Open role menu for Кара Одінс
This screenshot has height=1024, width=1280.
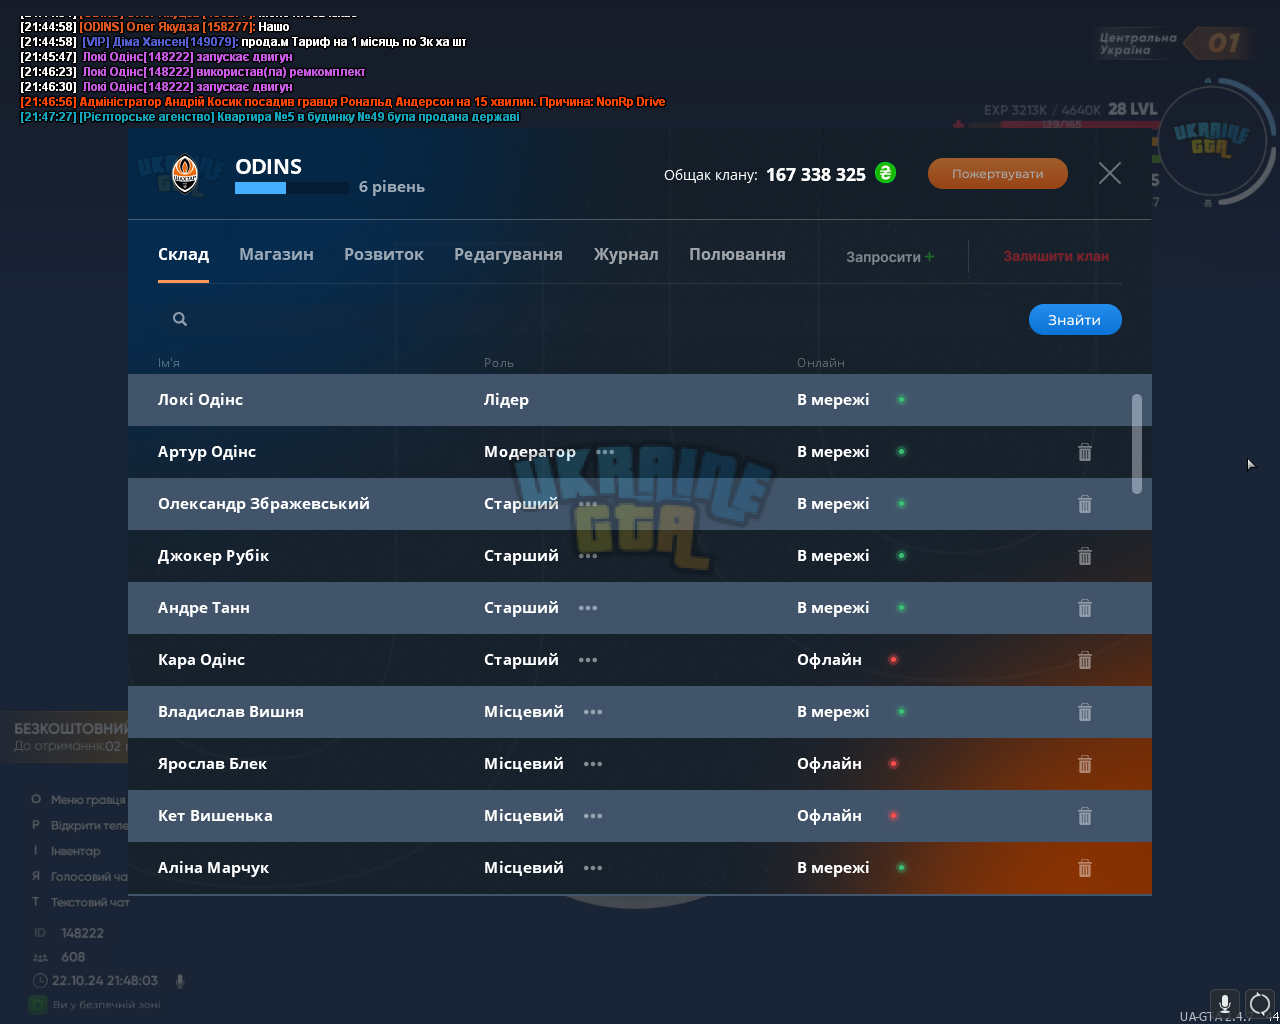tap(588, 660)
